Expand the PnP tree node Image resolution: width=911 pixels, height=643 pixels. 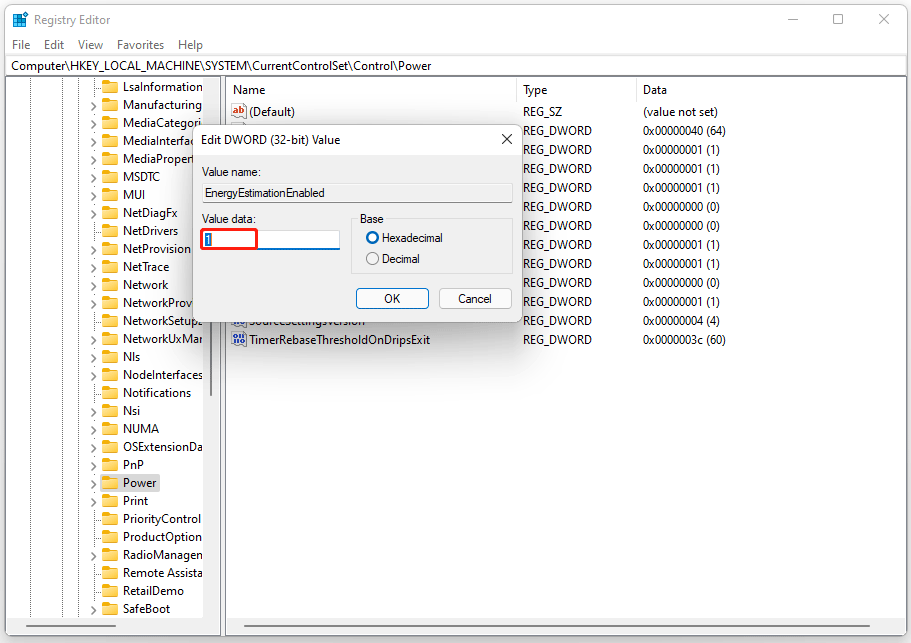point(93,465)
